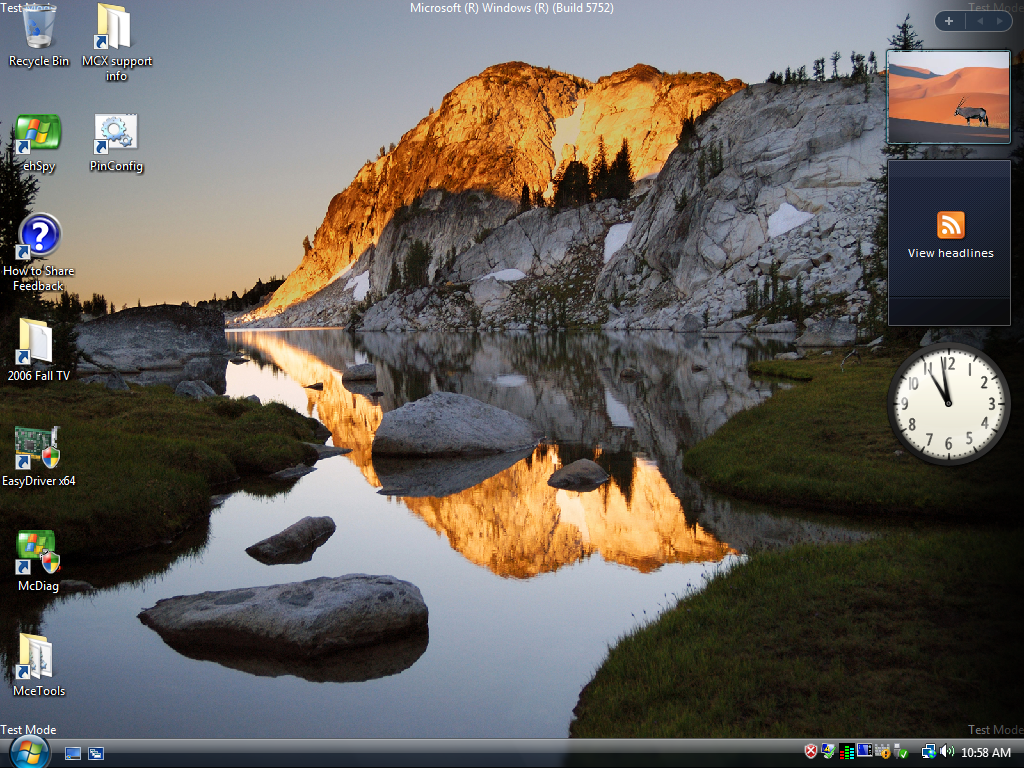Click the slideshow gadget oryx picture
This screenshot has width=1024, height=768.
coord(948,97)
